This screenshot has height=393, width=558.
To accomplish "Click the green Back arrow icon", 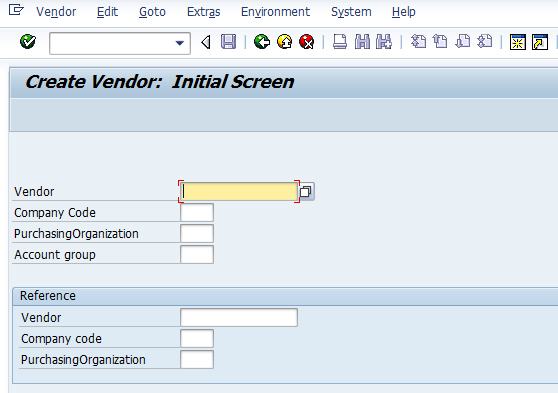I will click(x=262, y=42).
